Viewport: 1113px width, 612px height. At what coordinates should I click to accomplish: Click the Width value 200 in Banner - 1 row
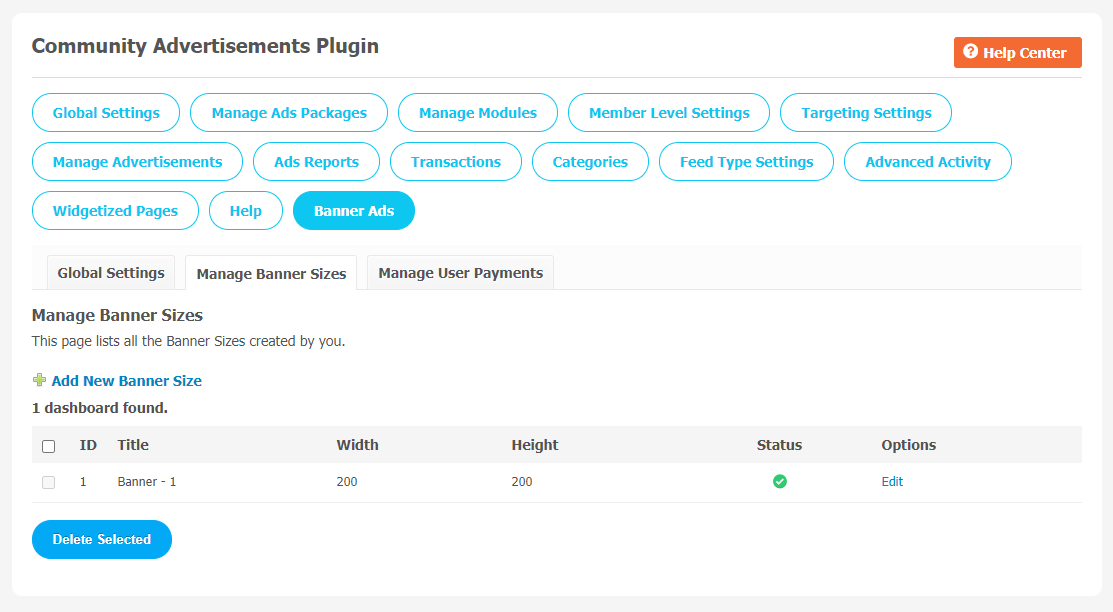point(347,481)
